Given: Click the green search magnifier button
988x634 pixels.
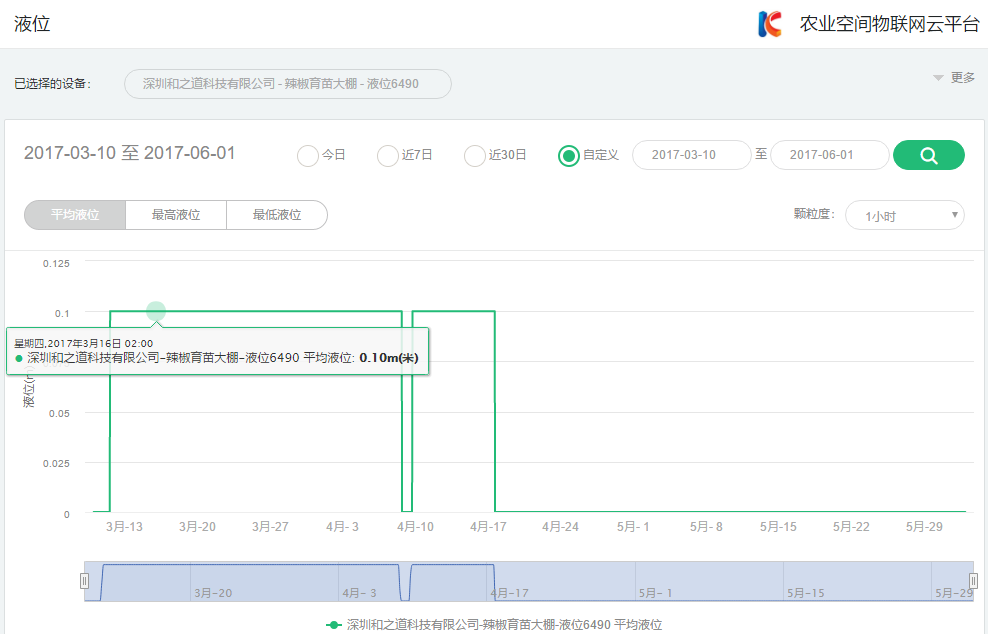Looking at the screenshot, I should (x=928, y=155).
